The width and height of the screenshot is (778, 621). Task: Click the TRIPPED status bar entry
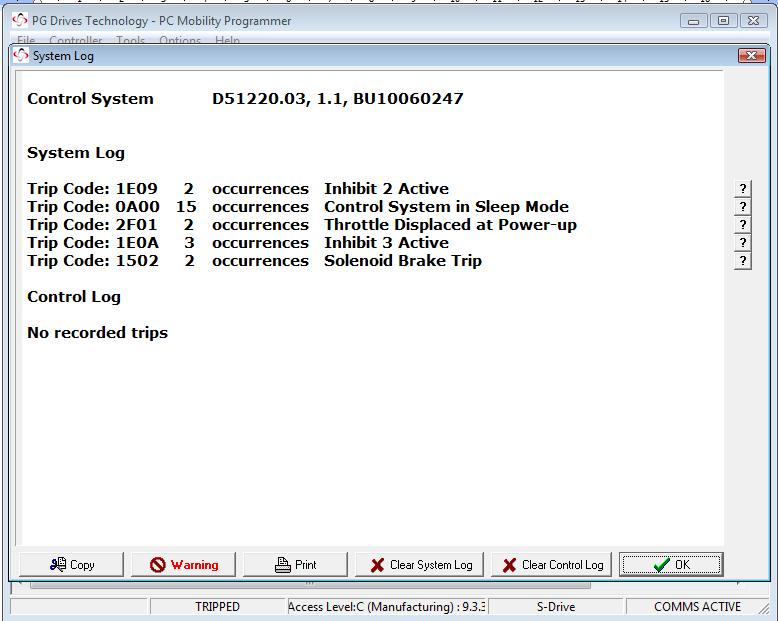click(x=217, y=607)
